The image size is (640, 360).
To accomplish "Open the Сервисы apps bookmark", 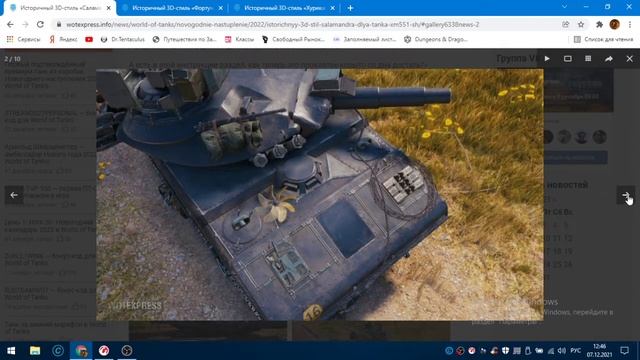I will (x=23, y=39).
